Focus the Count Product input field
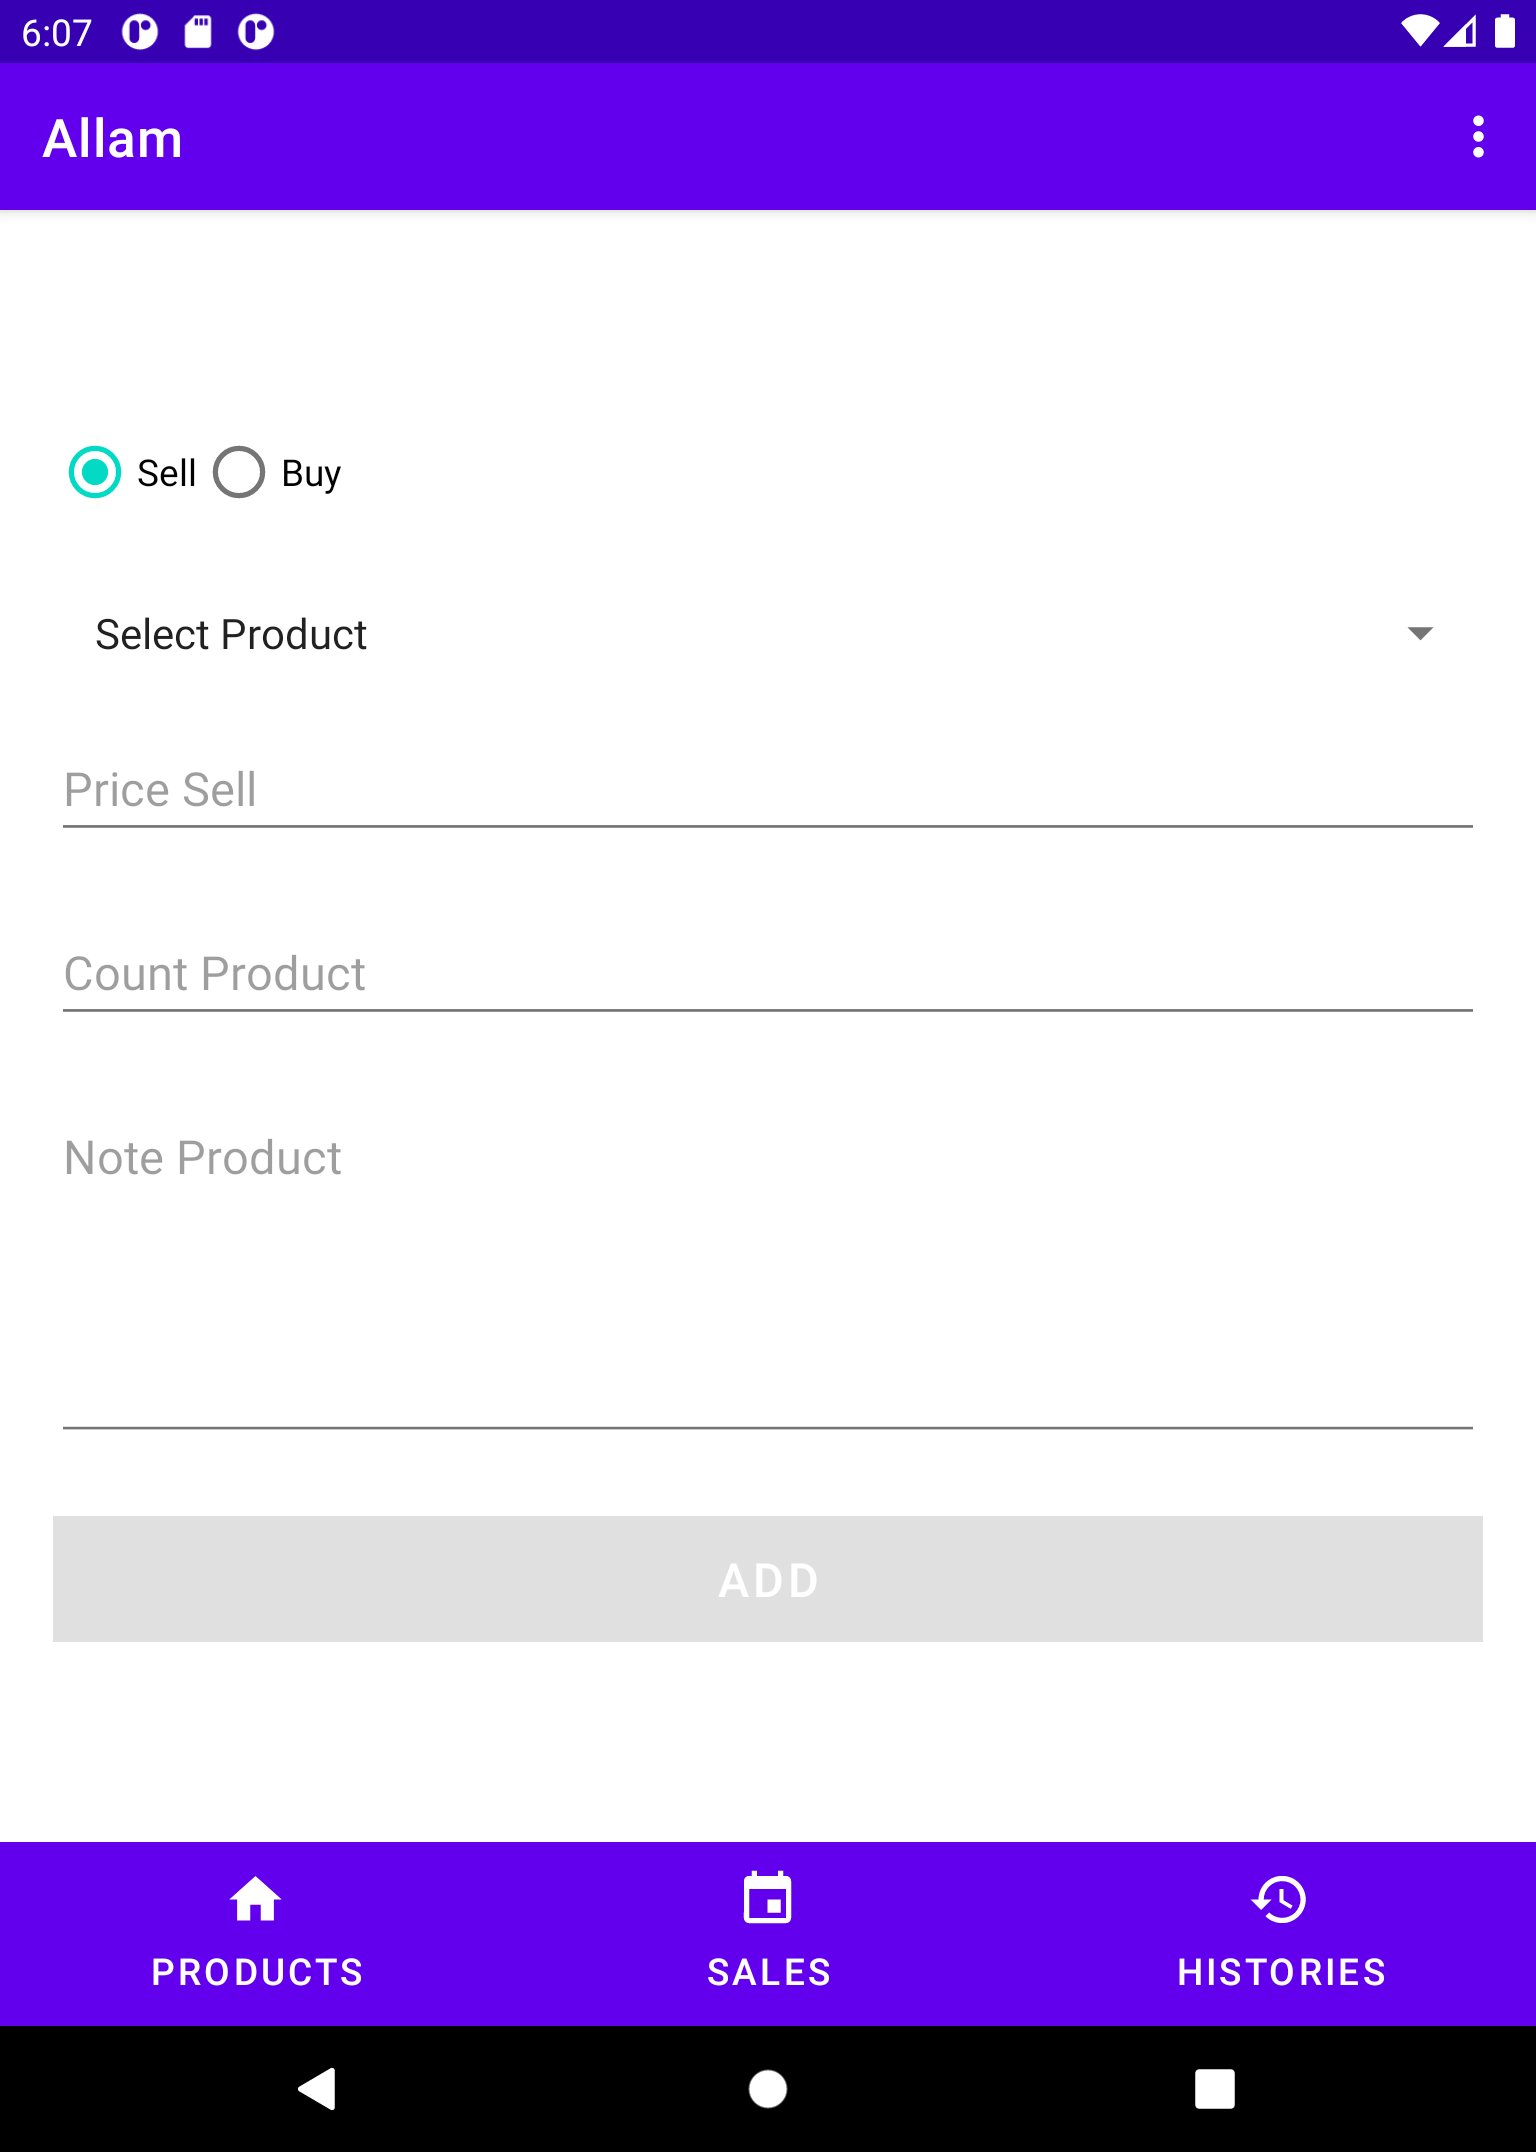1536x2152 pixels. point(768,974)
